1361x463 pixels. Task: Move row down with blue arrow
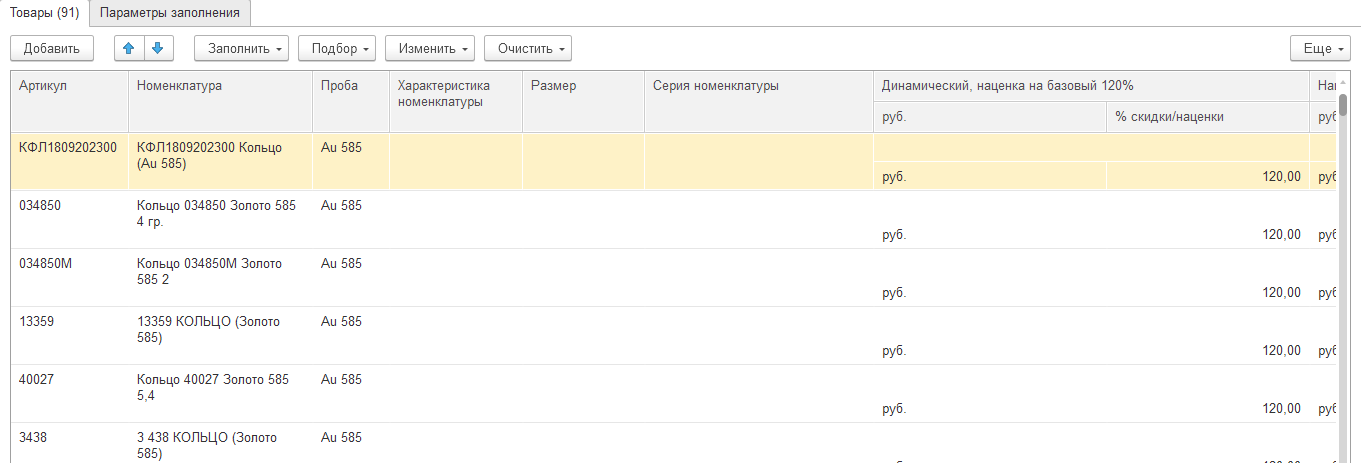point(160,48)
